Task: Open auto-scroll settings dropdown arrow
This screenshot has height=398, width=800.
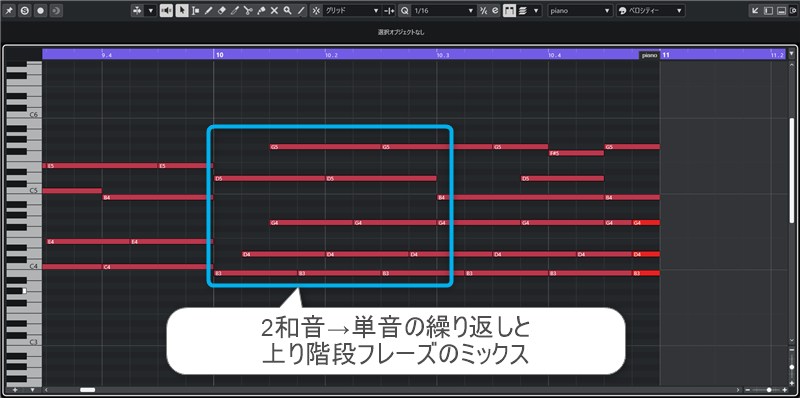Action: 151,11
